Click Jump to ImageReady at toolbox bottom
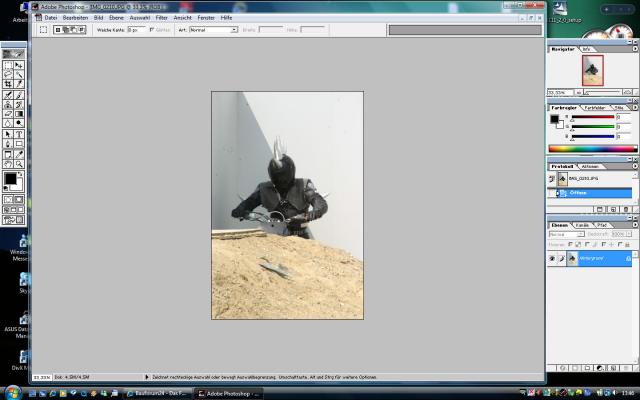Viewport: 640px width, 400px height. point(13,220)
